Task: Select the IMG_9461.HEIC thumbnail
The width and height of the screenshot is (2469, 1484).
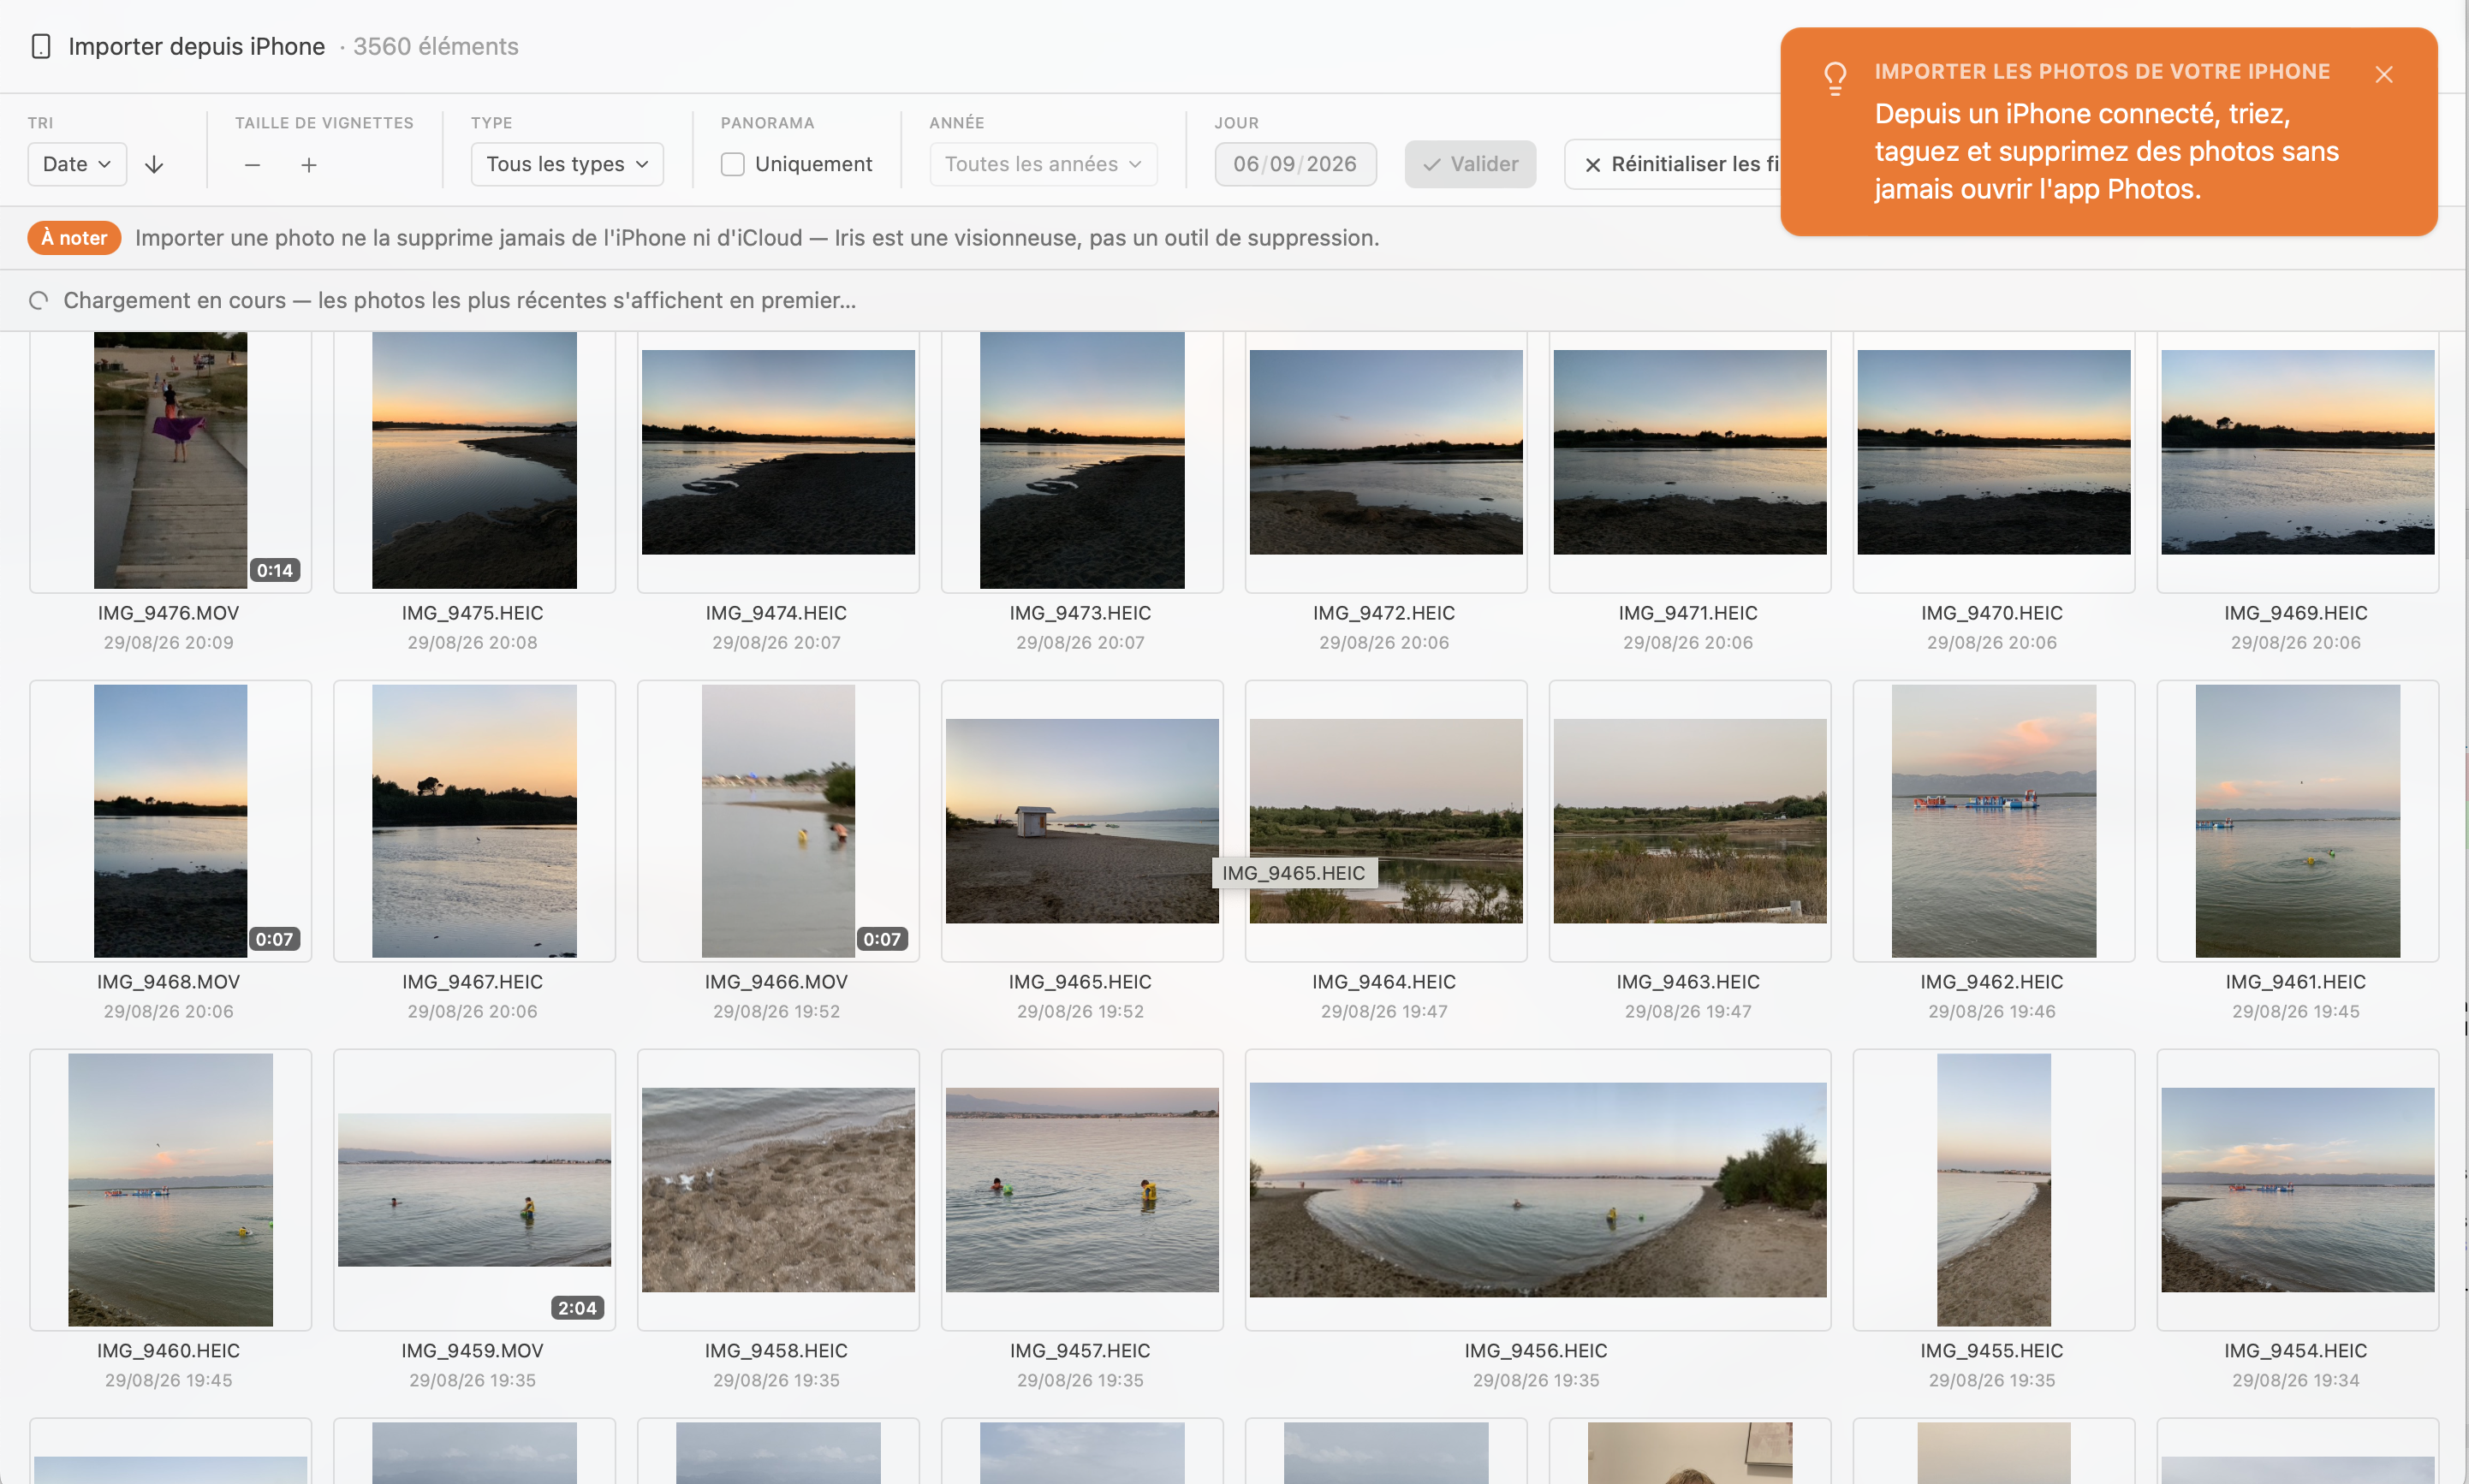Action: point(2298,821)
